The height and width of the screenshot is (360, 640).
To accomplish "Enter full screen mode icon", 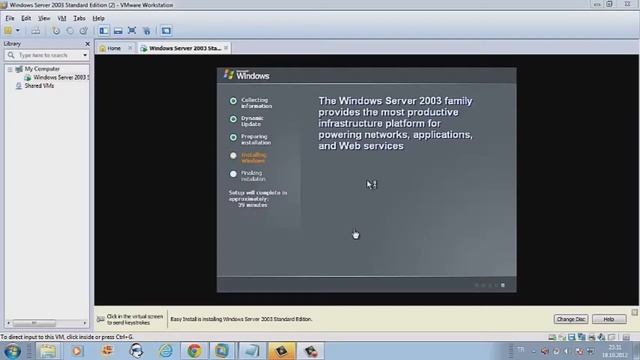I will point(132,31).
